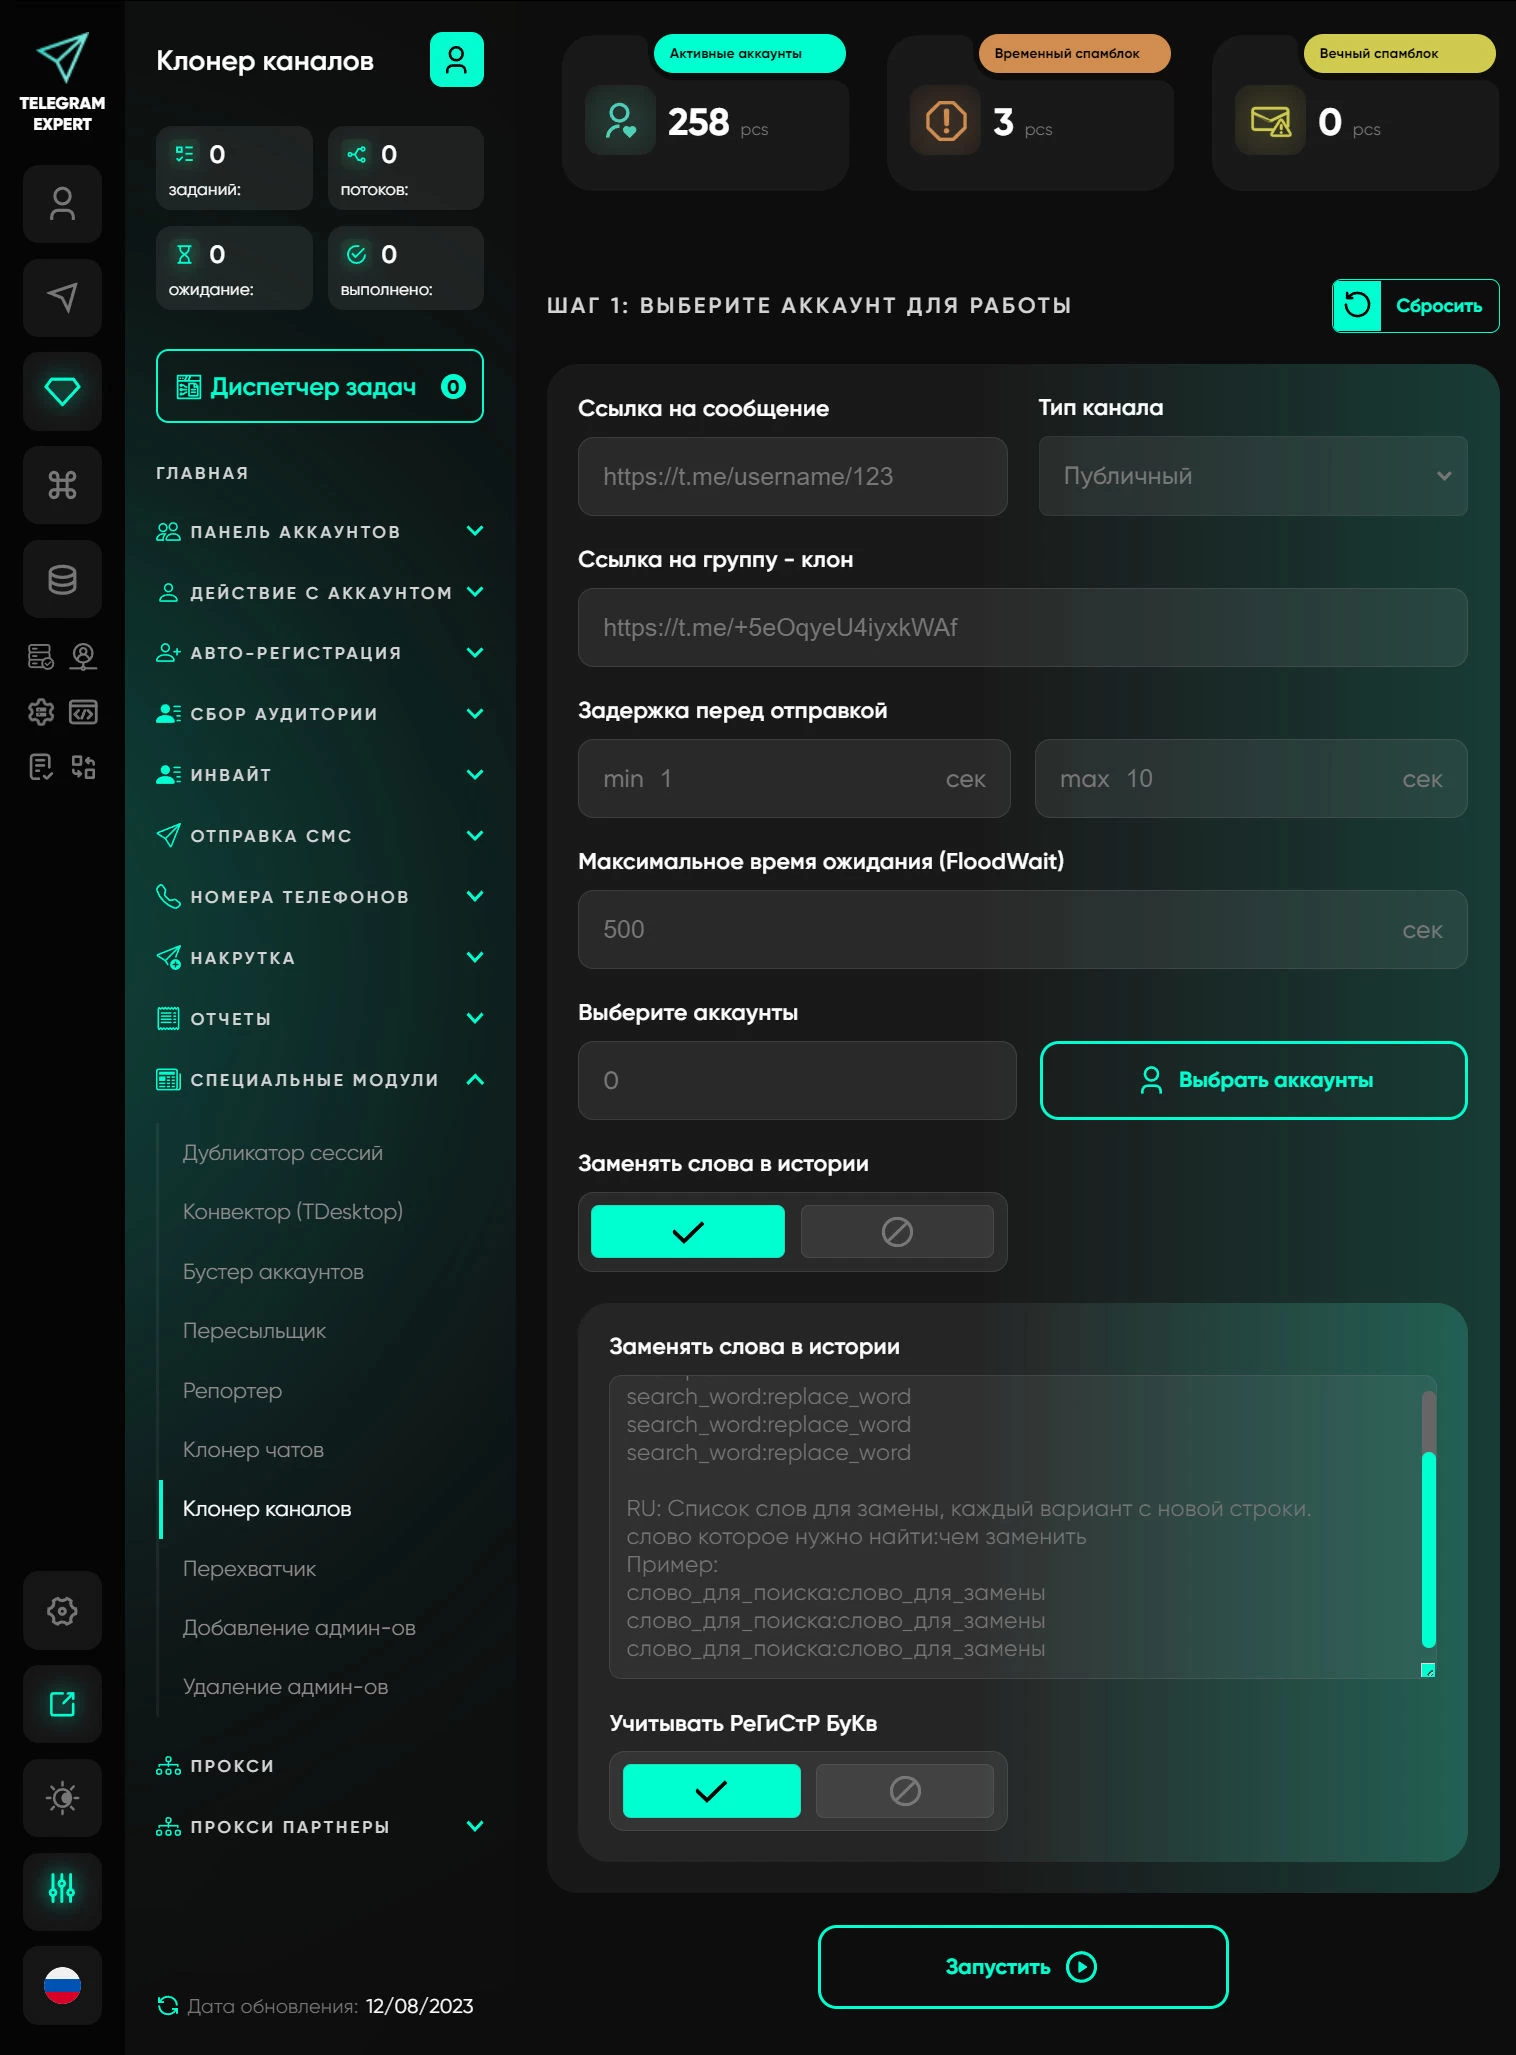Screen dimensions: 1516x2055
Task: Click the checklist document small icon
Action: tap(41, 767)
